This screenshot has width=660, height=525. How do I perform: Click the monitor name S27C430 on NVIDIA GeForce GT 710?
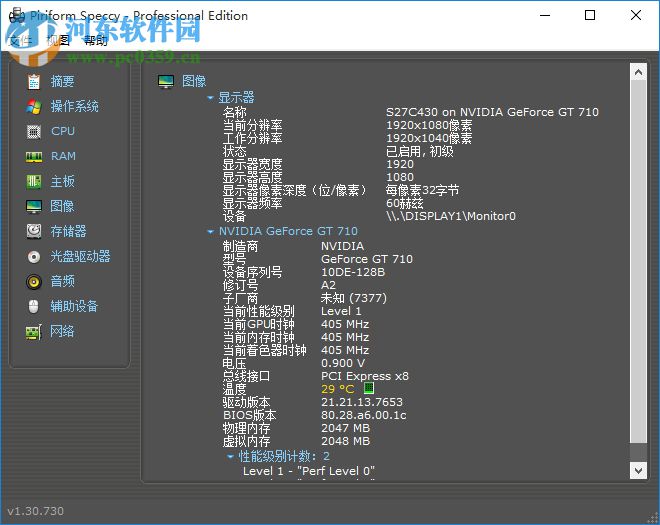point(492,112)
